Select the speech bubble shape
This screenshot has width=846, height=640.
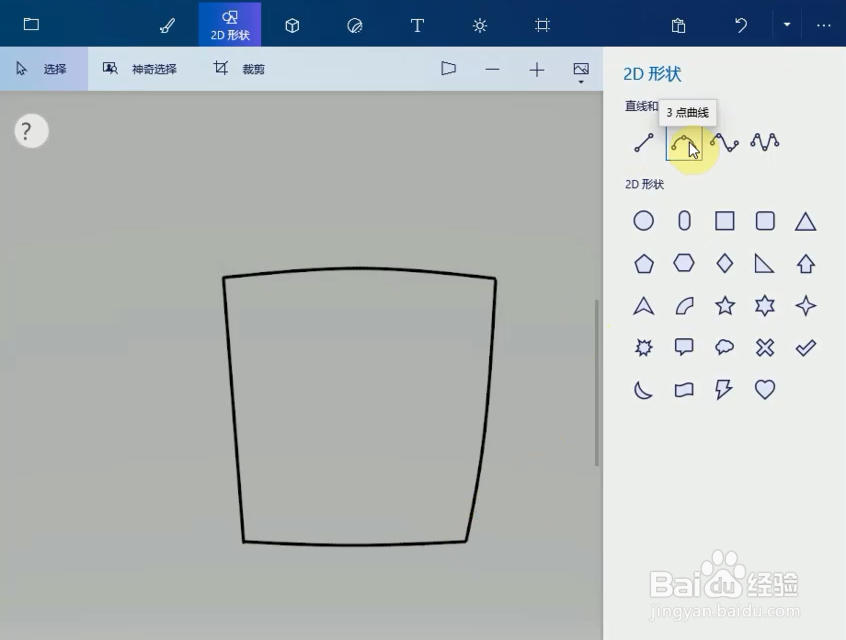(x=684, y=347)
